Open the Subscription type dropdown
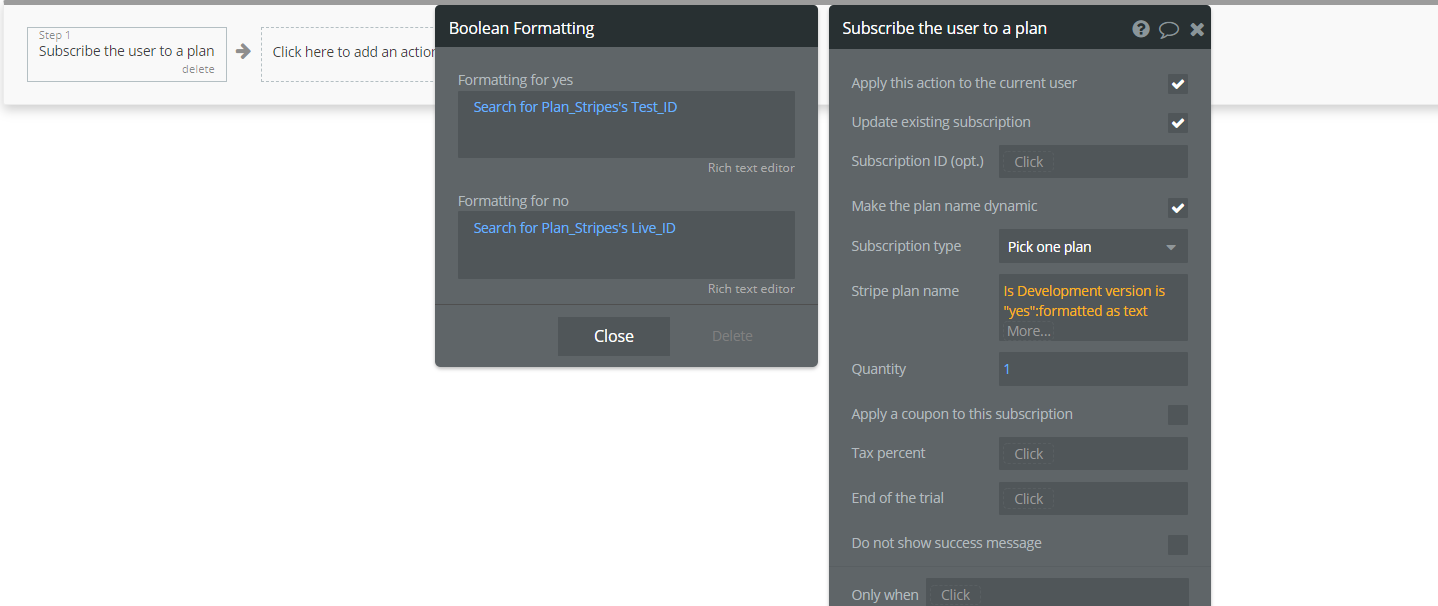 coord(1092,247)
